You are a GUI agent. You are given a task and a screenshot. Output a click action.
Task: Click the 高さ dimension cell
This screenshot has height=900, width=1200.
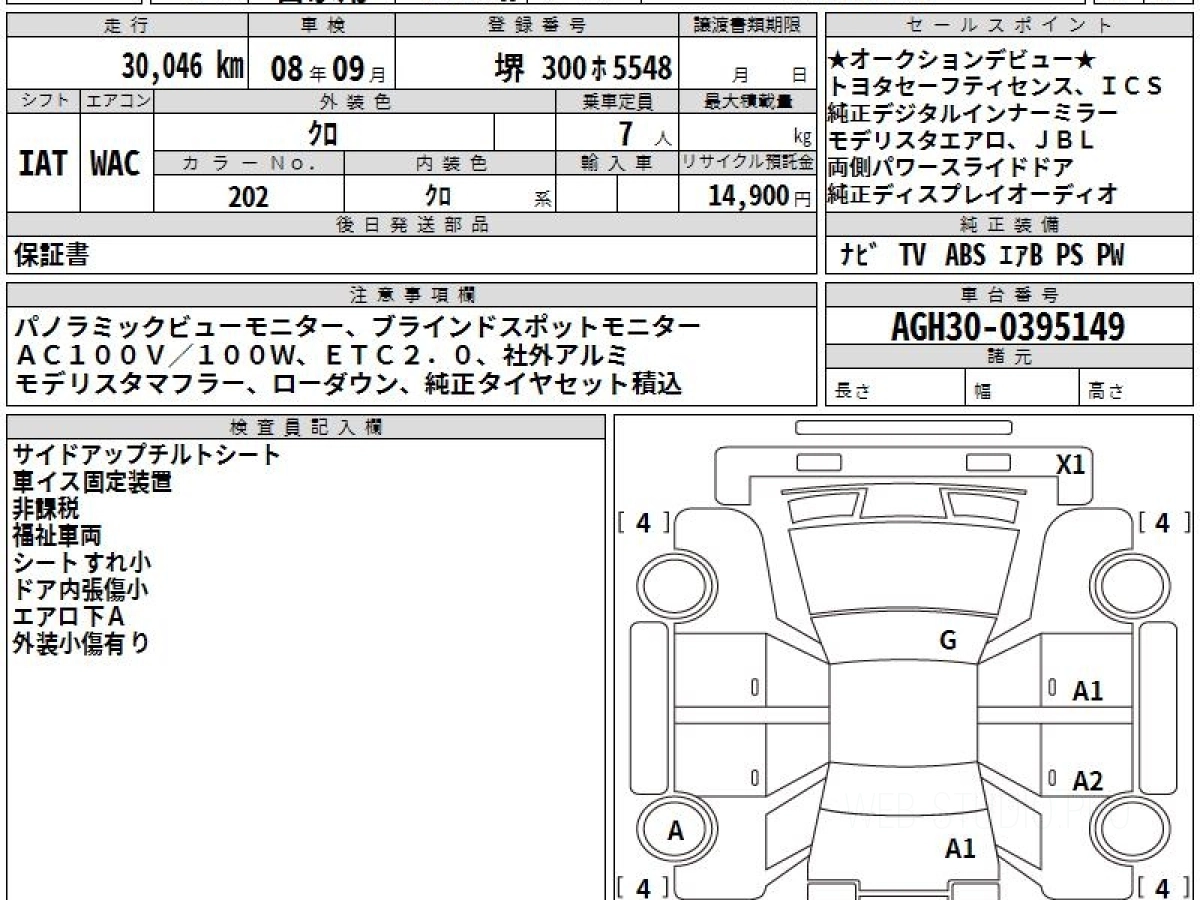(x=1136, y=388)
